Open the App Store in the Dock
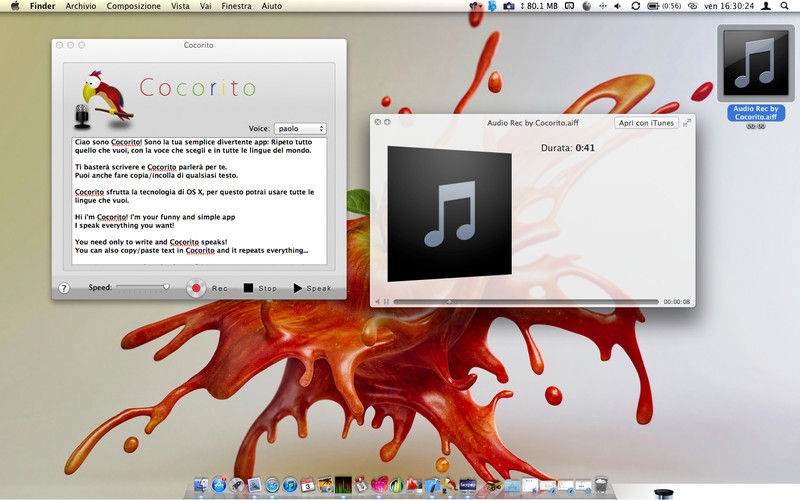Viewport: 800px width, 500px height. [219, 485]
